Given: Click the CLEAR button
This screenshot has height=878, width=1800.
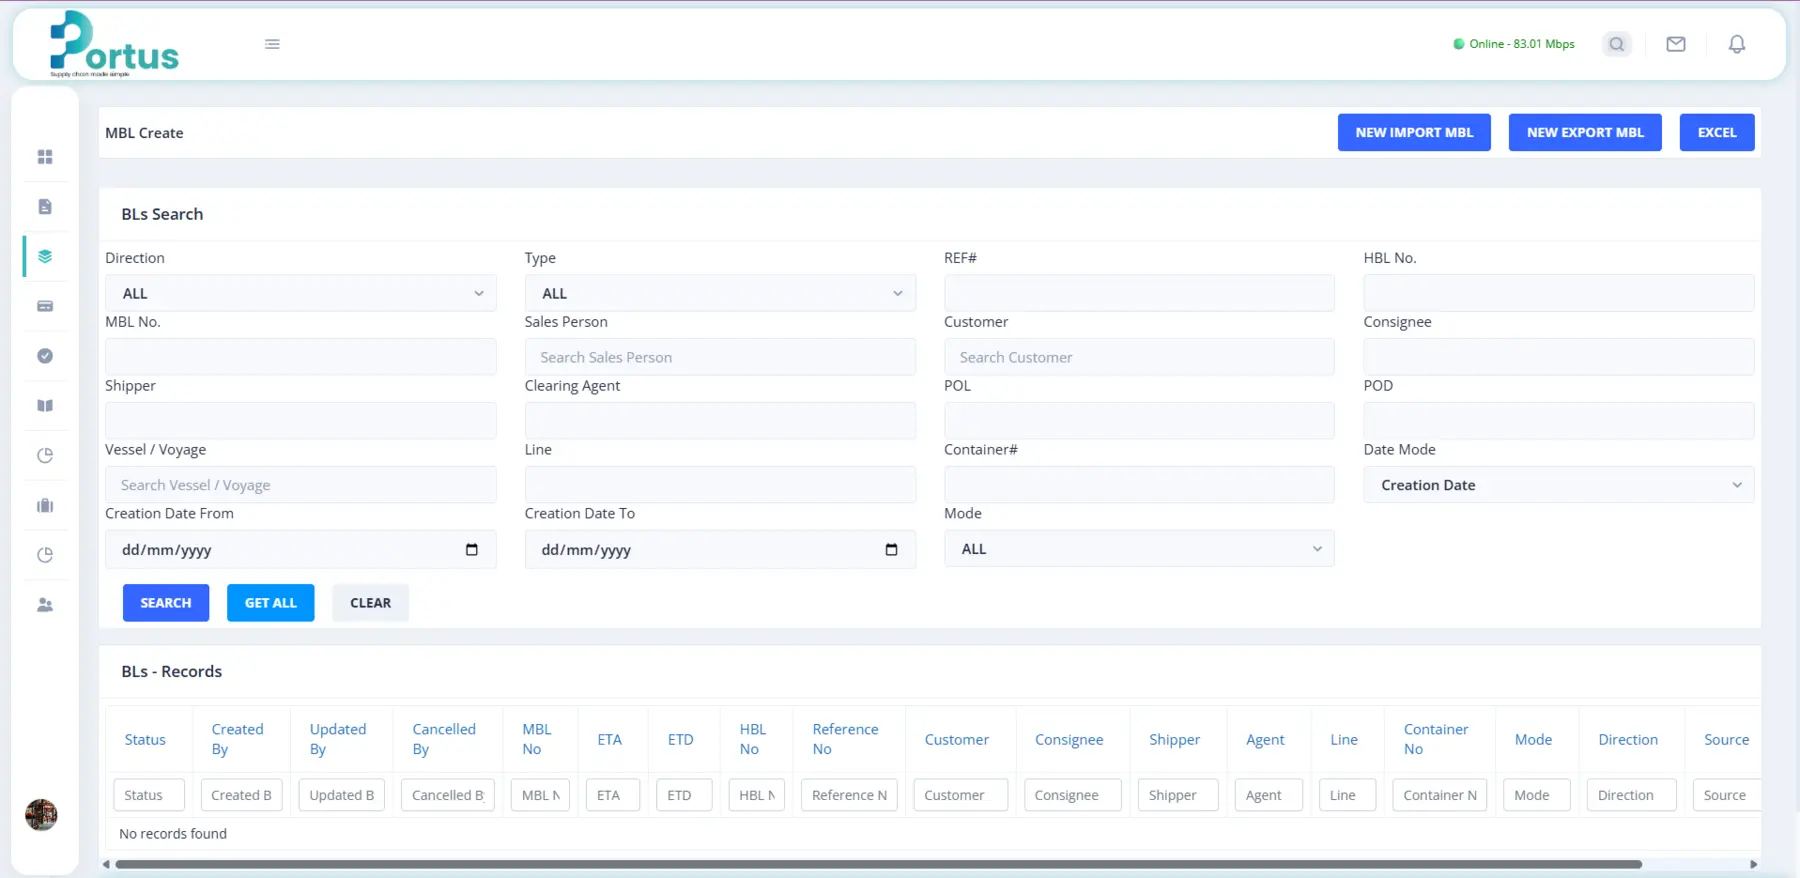Looking at the screenshot, I should click(370, 603).
